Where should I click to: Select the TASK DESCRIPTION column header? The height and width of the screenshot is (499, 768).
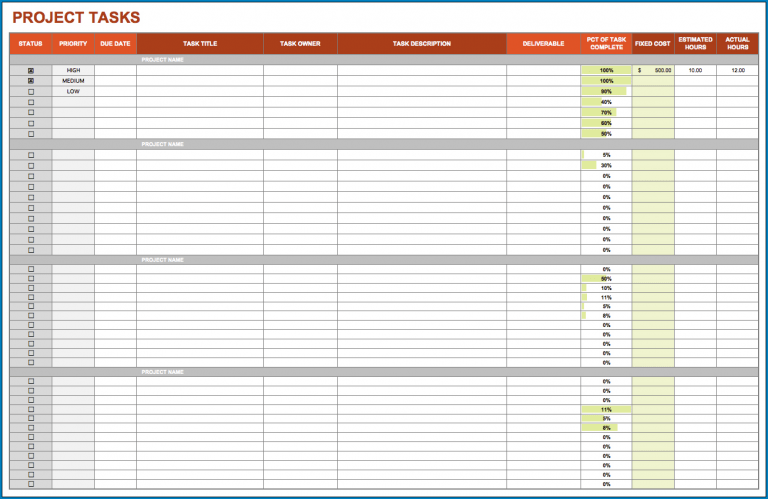[x=422, y=44]
